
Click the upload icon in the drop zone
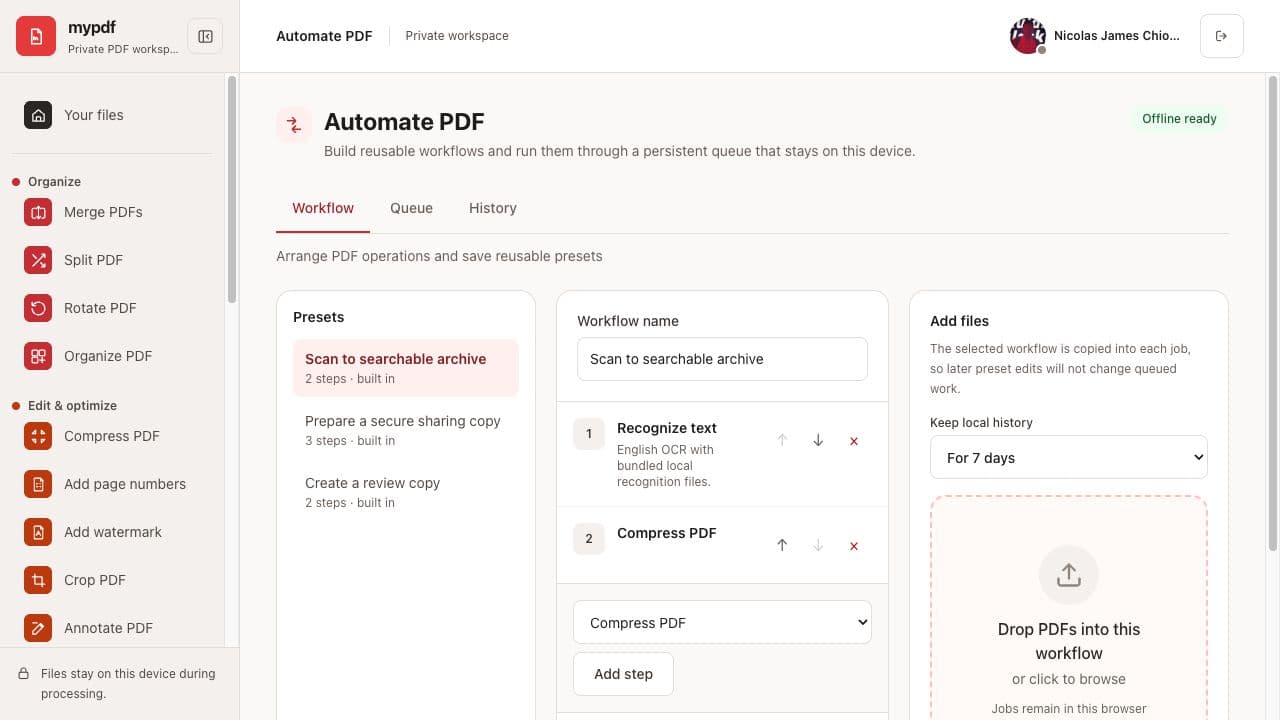[1069, 575]
